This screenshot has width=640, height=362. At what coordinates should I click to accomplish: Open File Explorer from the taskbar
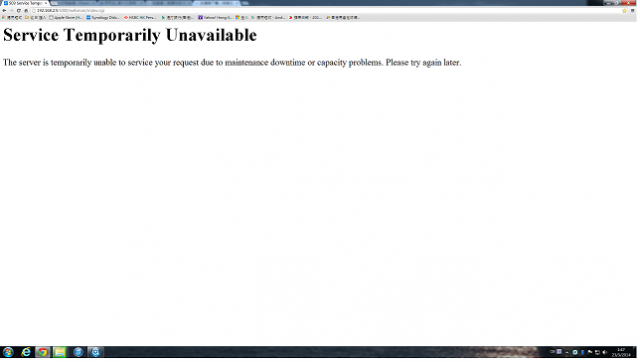(x=60, y=352)
